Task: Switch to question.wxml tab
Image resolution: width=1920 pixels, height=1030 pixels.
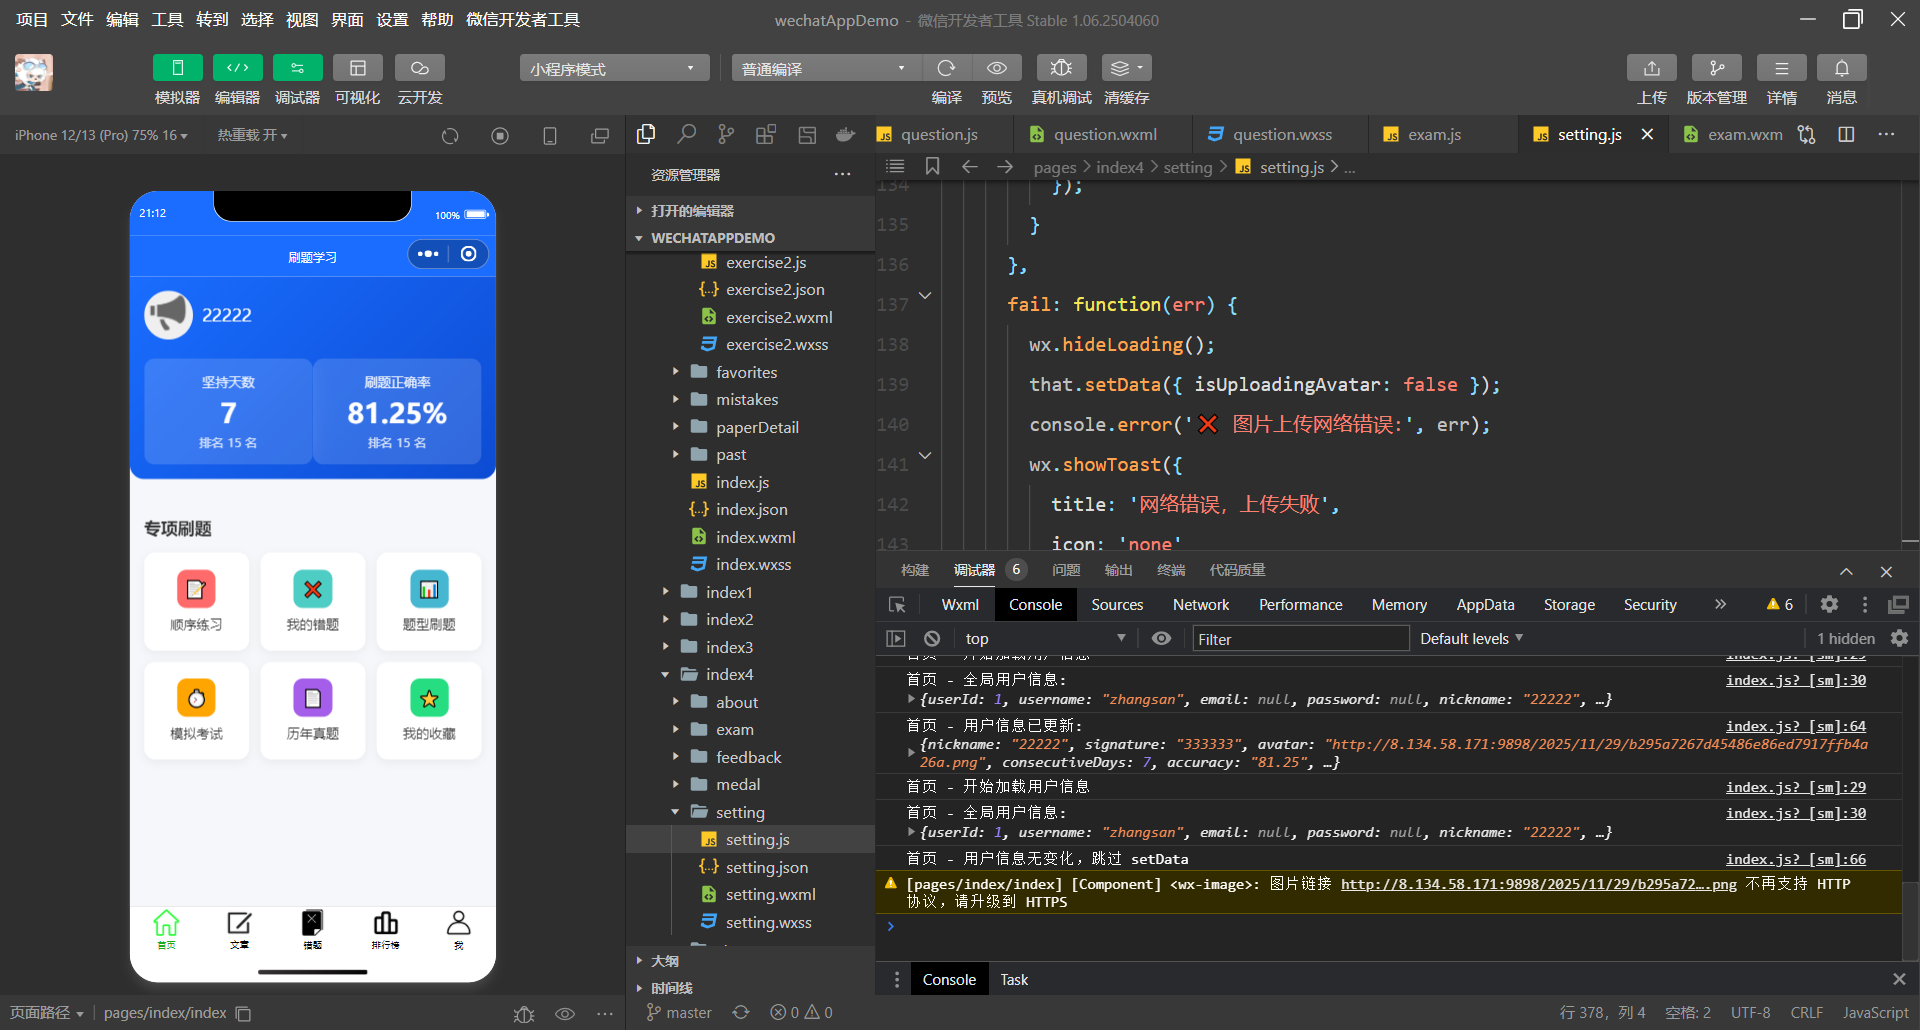Action: [1105, 134]
